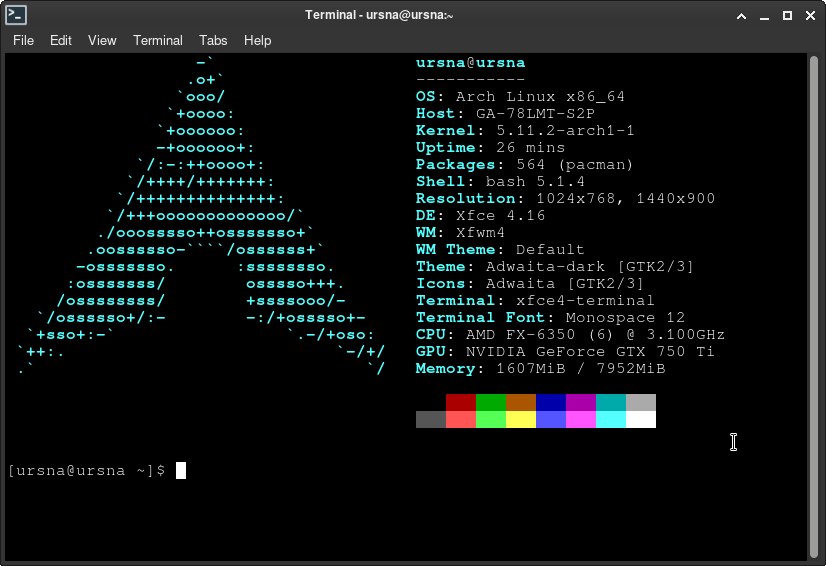Click the dark blue color block
This screenshot has width=826, height=566.
point(550,403)
